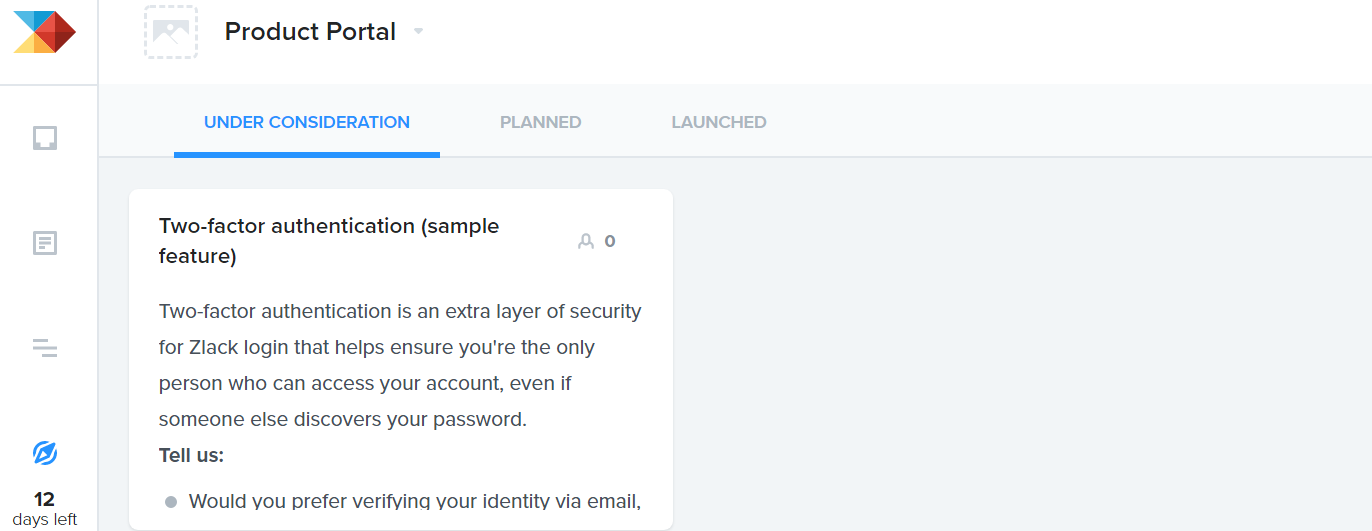The image size is (1372, 531).
Task: Click the vote count number 0
Action: pos(610,241)
